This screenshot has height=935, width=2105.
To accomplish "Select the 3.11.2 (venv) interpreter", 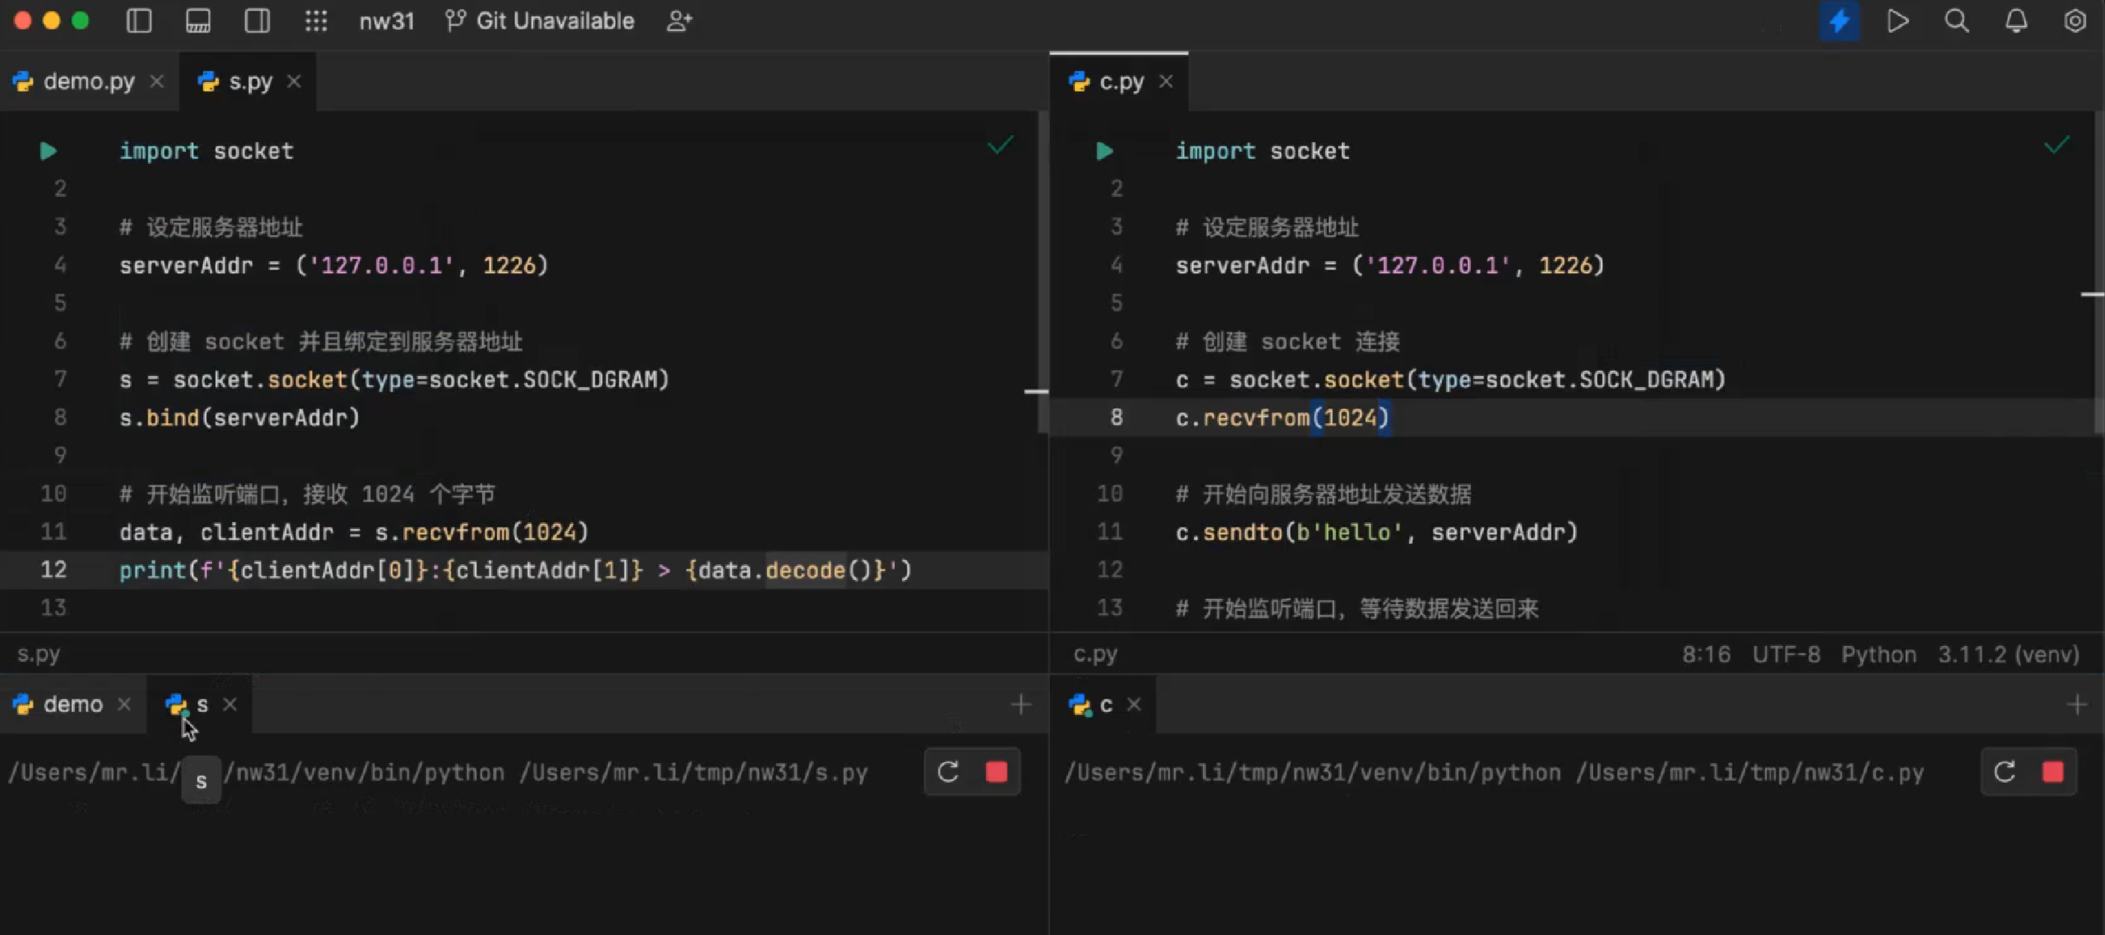I will (x=2008, y=655).
